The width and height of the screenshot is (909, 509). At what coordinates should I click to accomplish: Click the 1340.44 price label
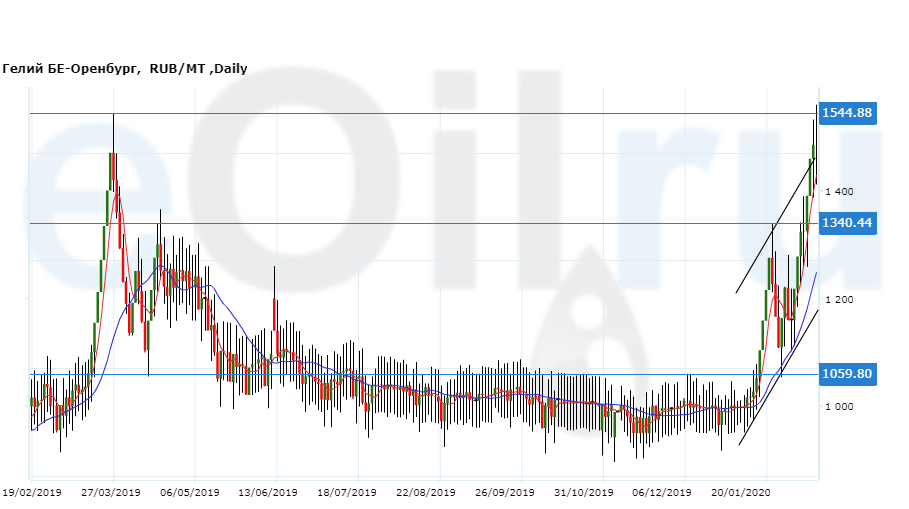[x=847, y=222]
